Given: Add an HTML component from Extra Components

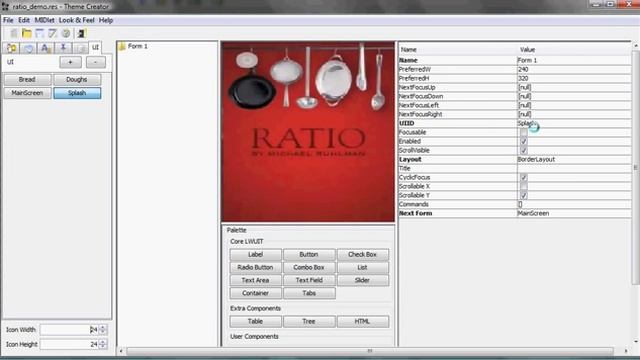Looking at the screenshot, I should (x=362, y=322).
